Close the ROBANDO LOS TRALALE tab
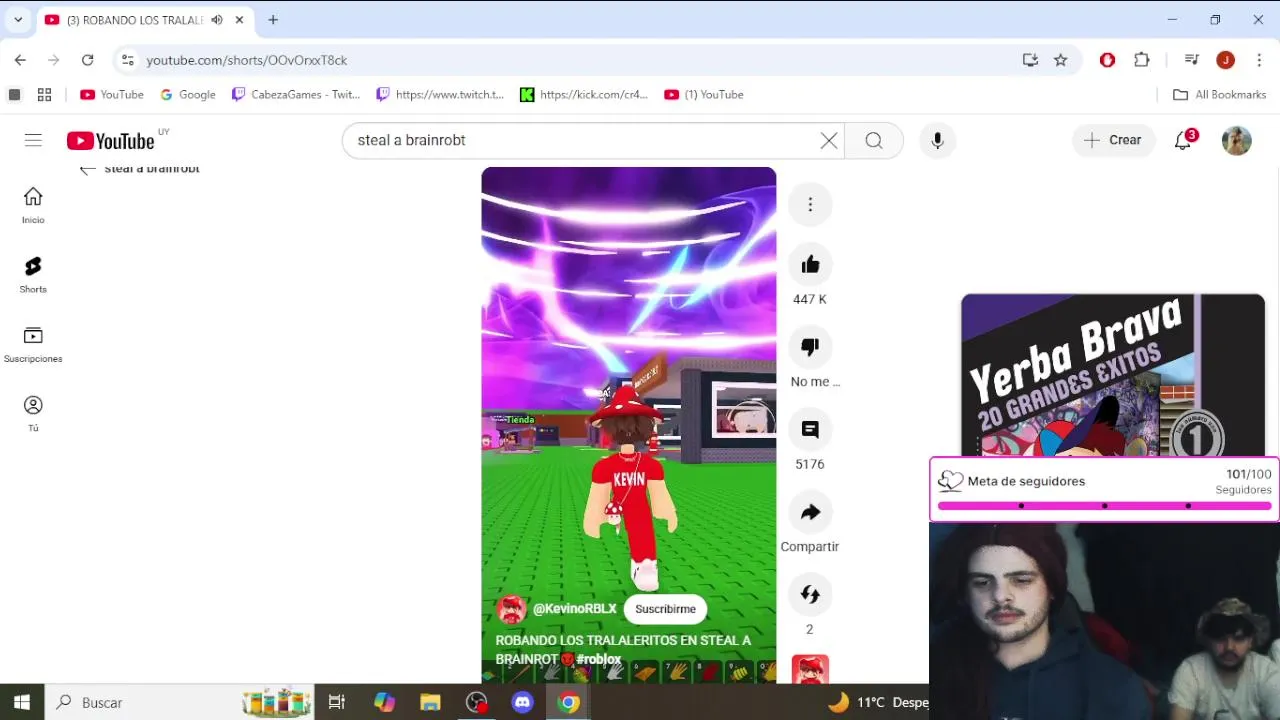 click(x=241, y=19)
